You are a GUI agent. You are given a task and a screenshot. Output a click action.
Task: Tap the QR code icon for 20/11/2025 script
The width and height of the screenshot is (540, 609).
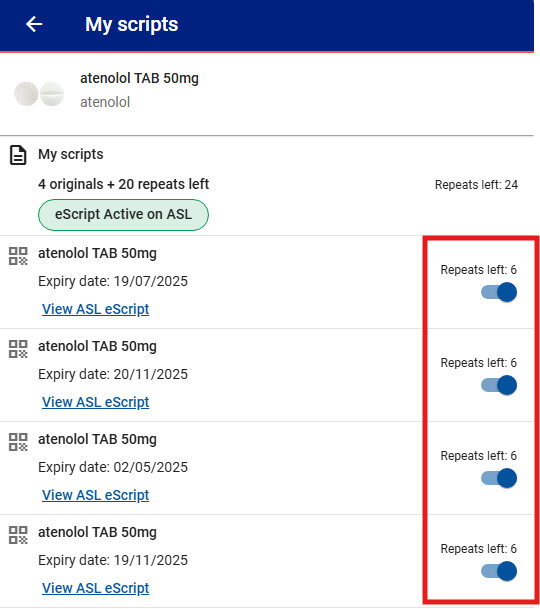(x=18, y=349)
